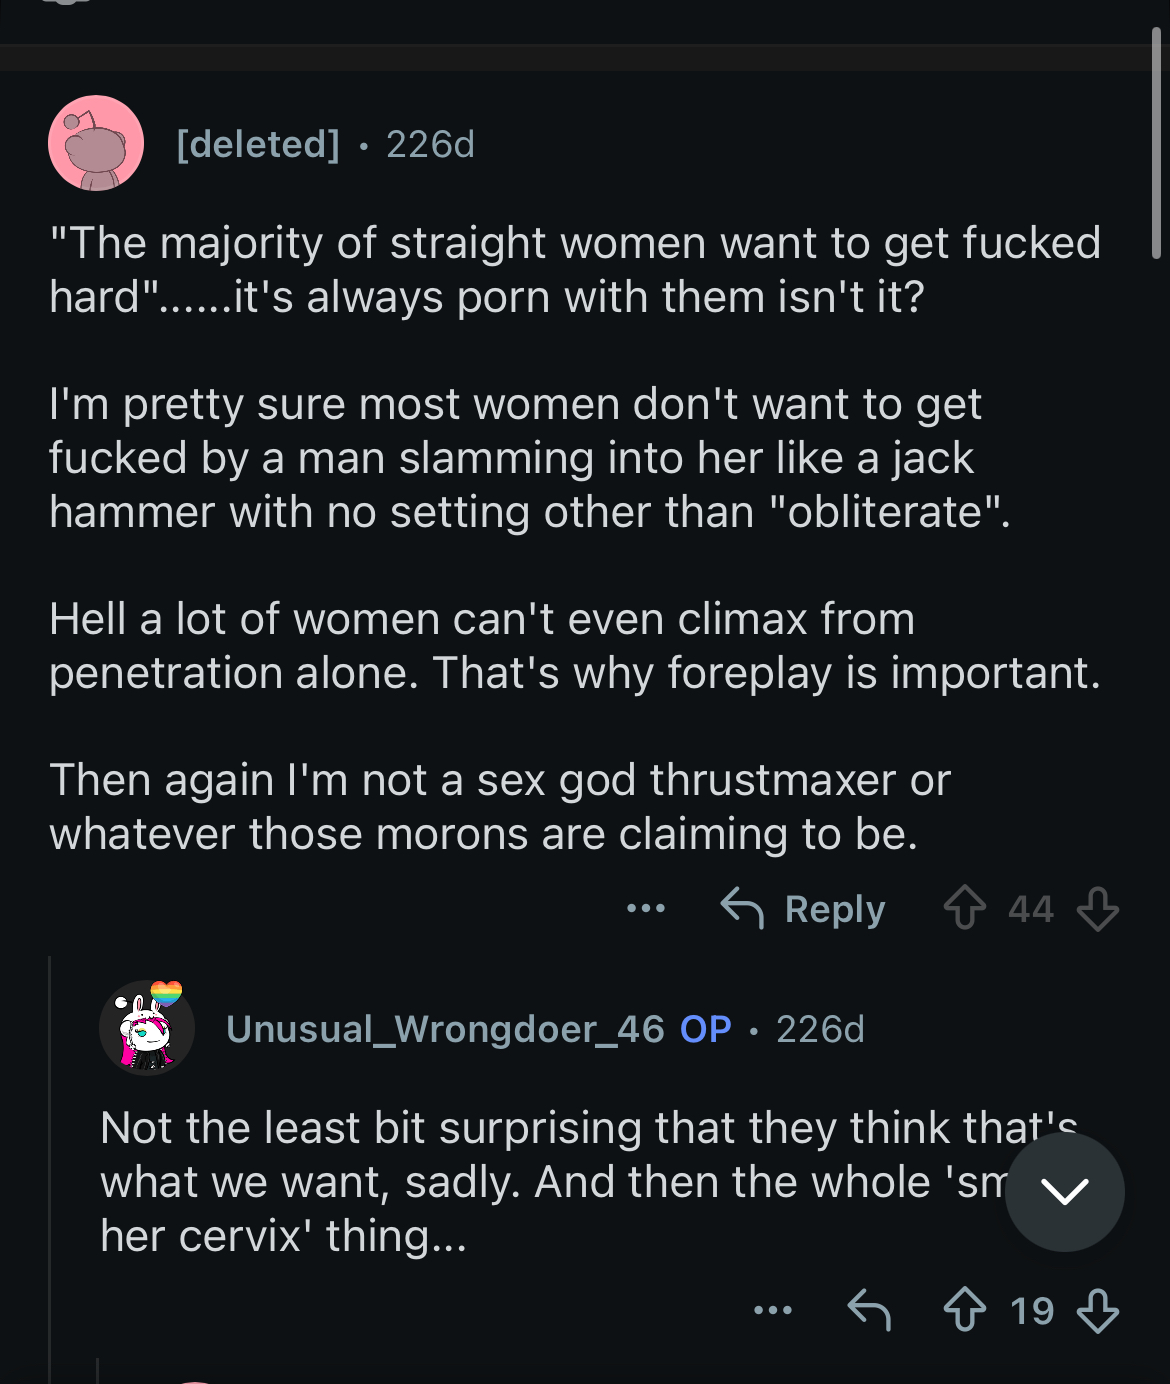Collapse thread using the reply's left line
The width and height of the screenshot is (1170, 1384).
(x=50, y=1170)
